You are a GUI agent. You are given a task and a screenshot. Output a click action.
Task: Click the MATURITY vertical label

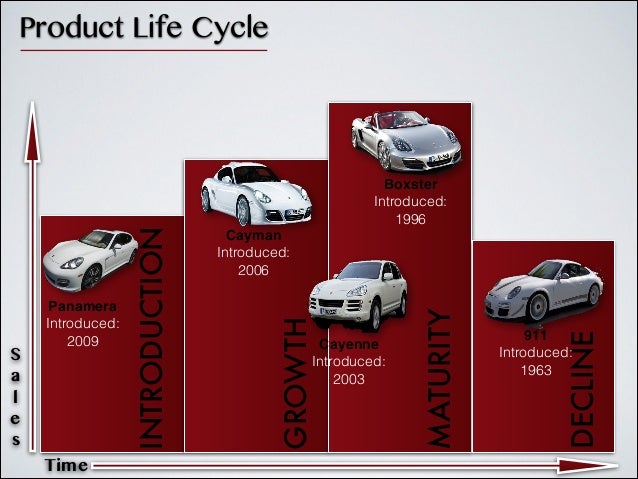tap(439, 378)
